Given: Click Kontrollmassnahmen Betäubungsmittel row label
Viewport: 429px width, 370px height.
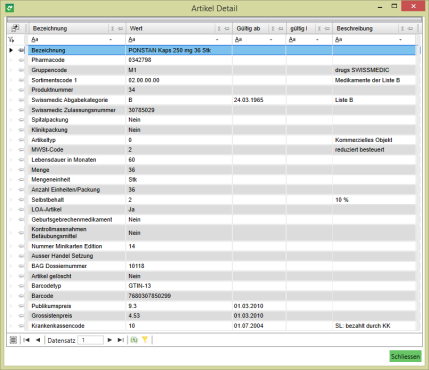Looking at the screenshot, I should pyautogui.click(x=59, y=233).
